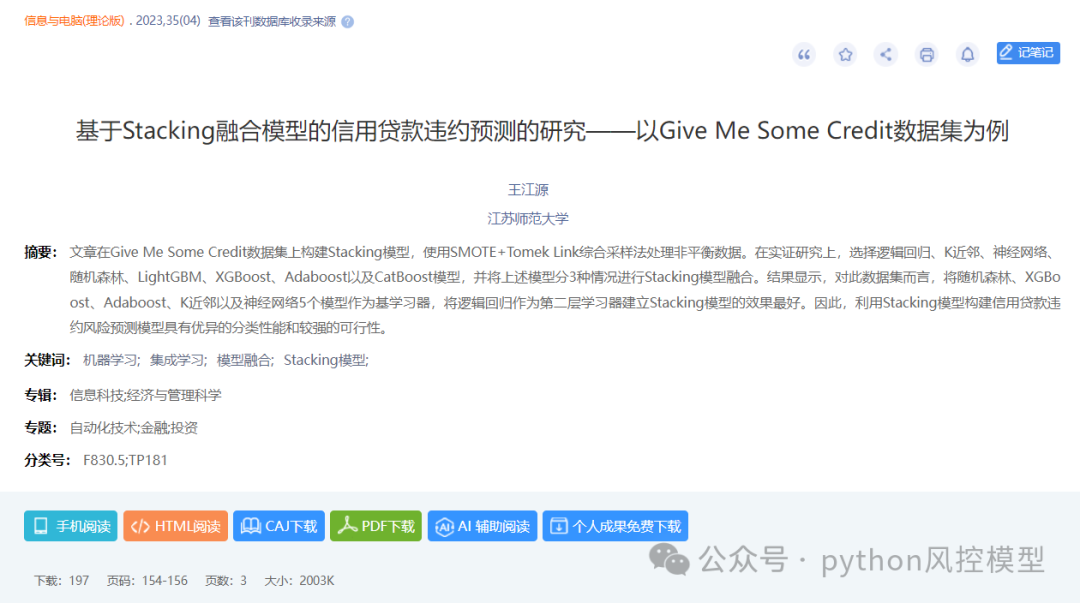Launch AI 辅助阅读
This screenshot has width=1080, height=603.
click(482, 527)
